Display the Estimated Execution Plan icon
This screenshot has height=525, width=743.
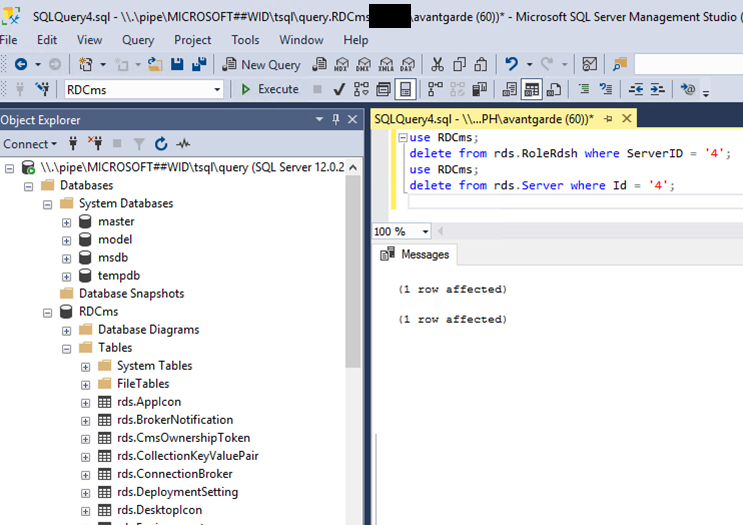[361, 89]
